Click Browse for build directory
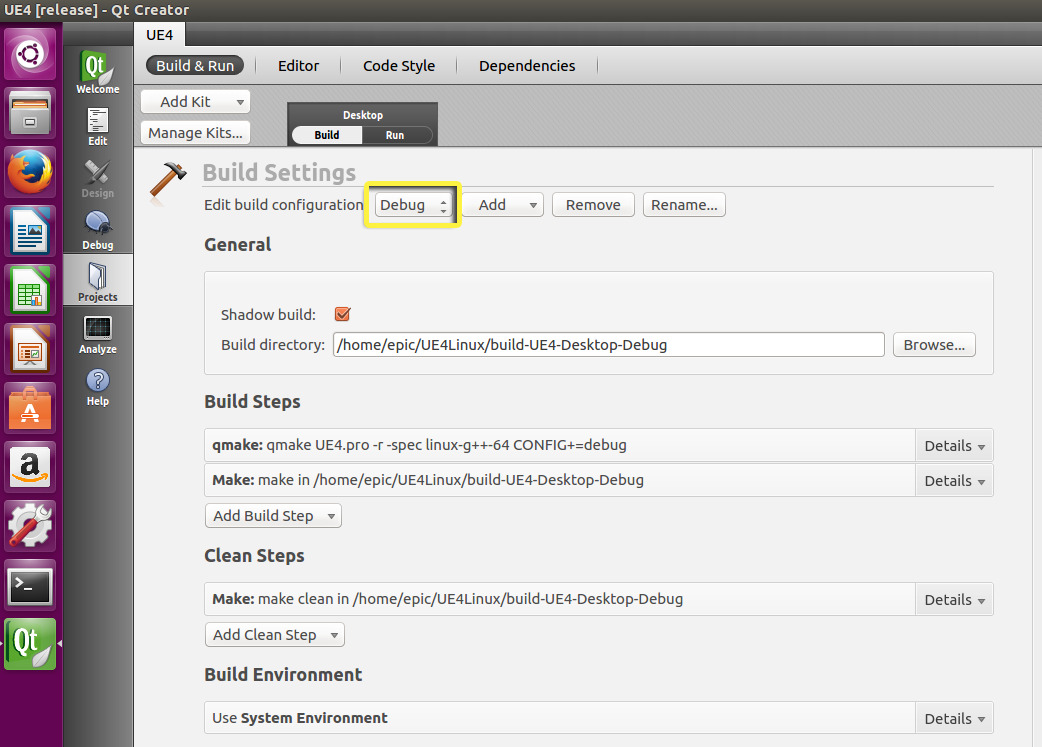 click(933, 345)
